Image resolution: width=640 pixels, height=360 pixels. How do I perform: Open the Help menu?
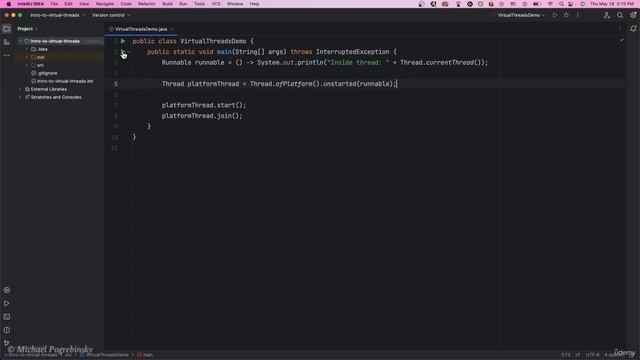[x=254, y=4]
